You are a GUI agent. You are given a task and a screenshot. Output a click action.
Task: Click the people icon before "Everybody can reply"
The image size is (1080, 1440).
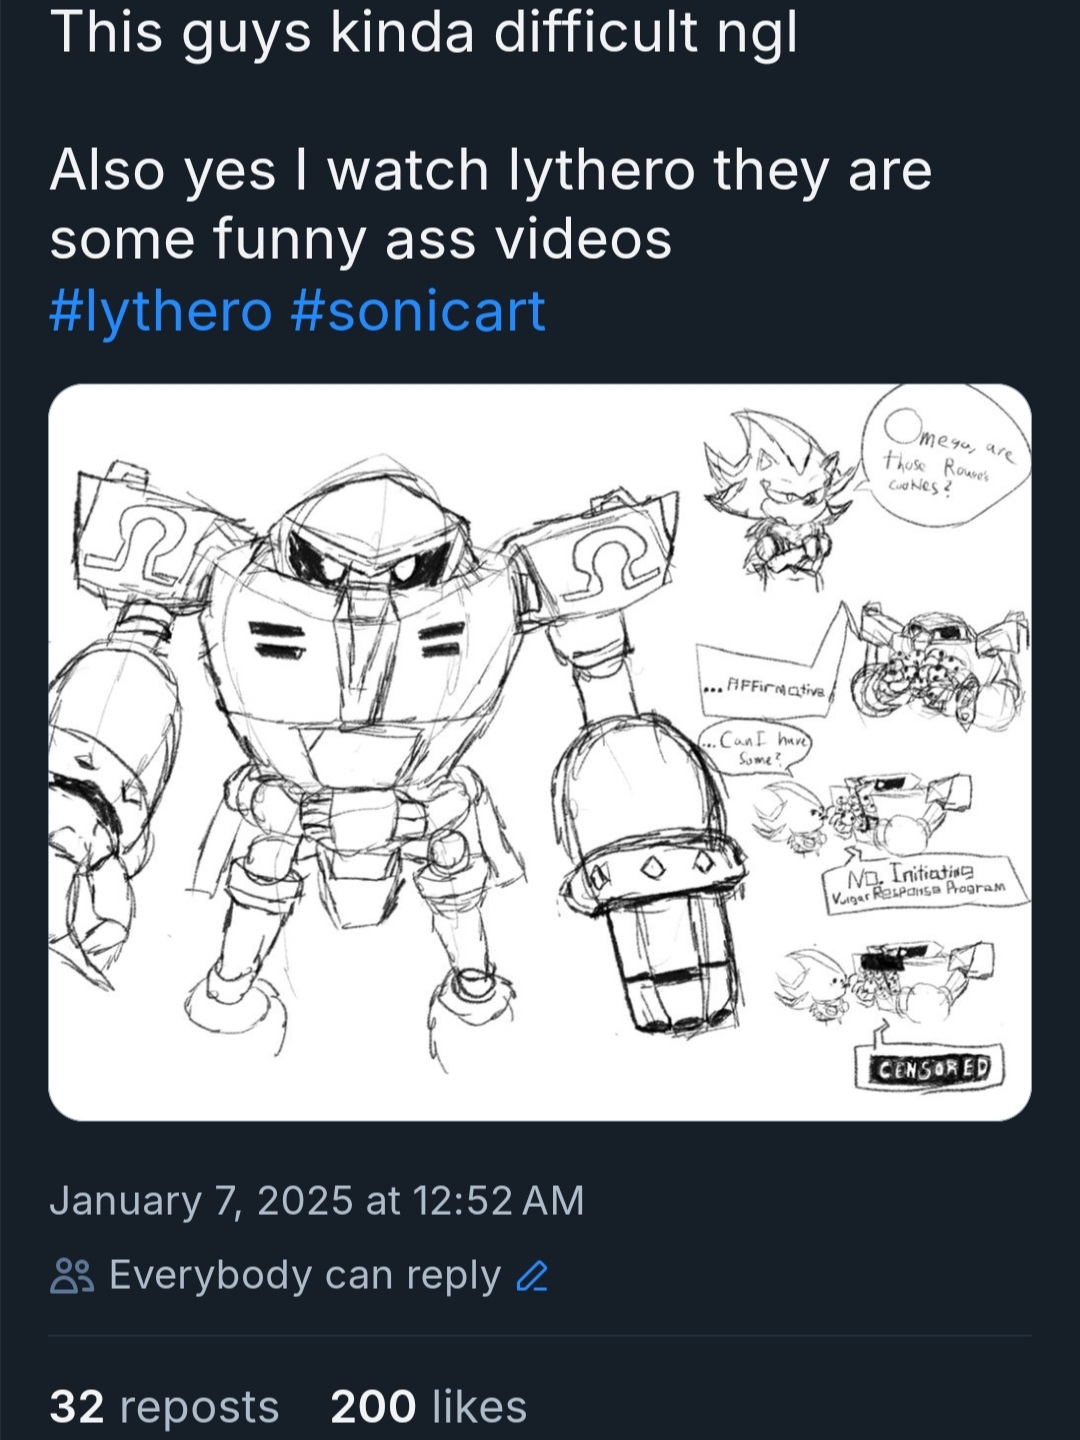[72, 1276]
